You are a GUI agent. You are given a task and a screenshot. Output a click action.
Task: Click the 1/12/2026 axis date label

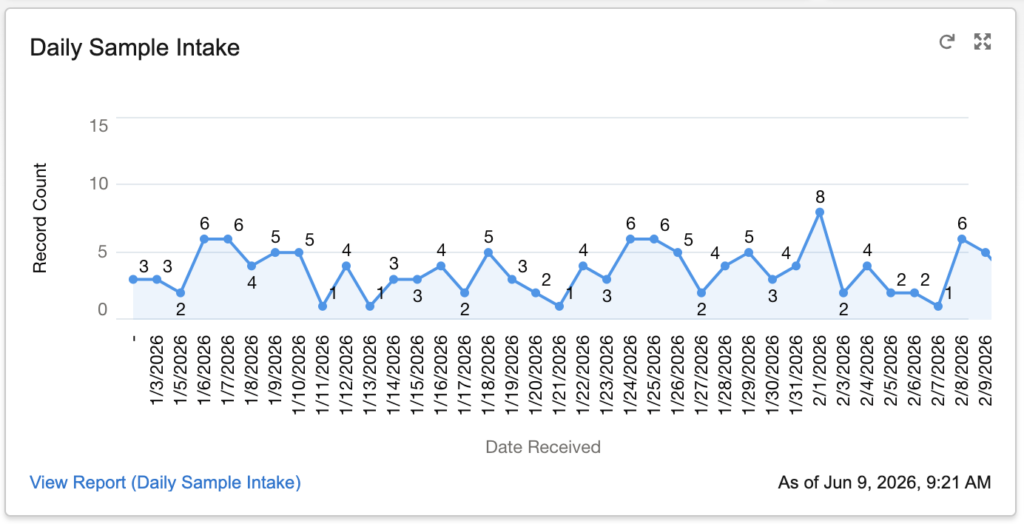346,375
